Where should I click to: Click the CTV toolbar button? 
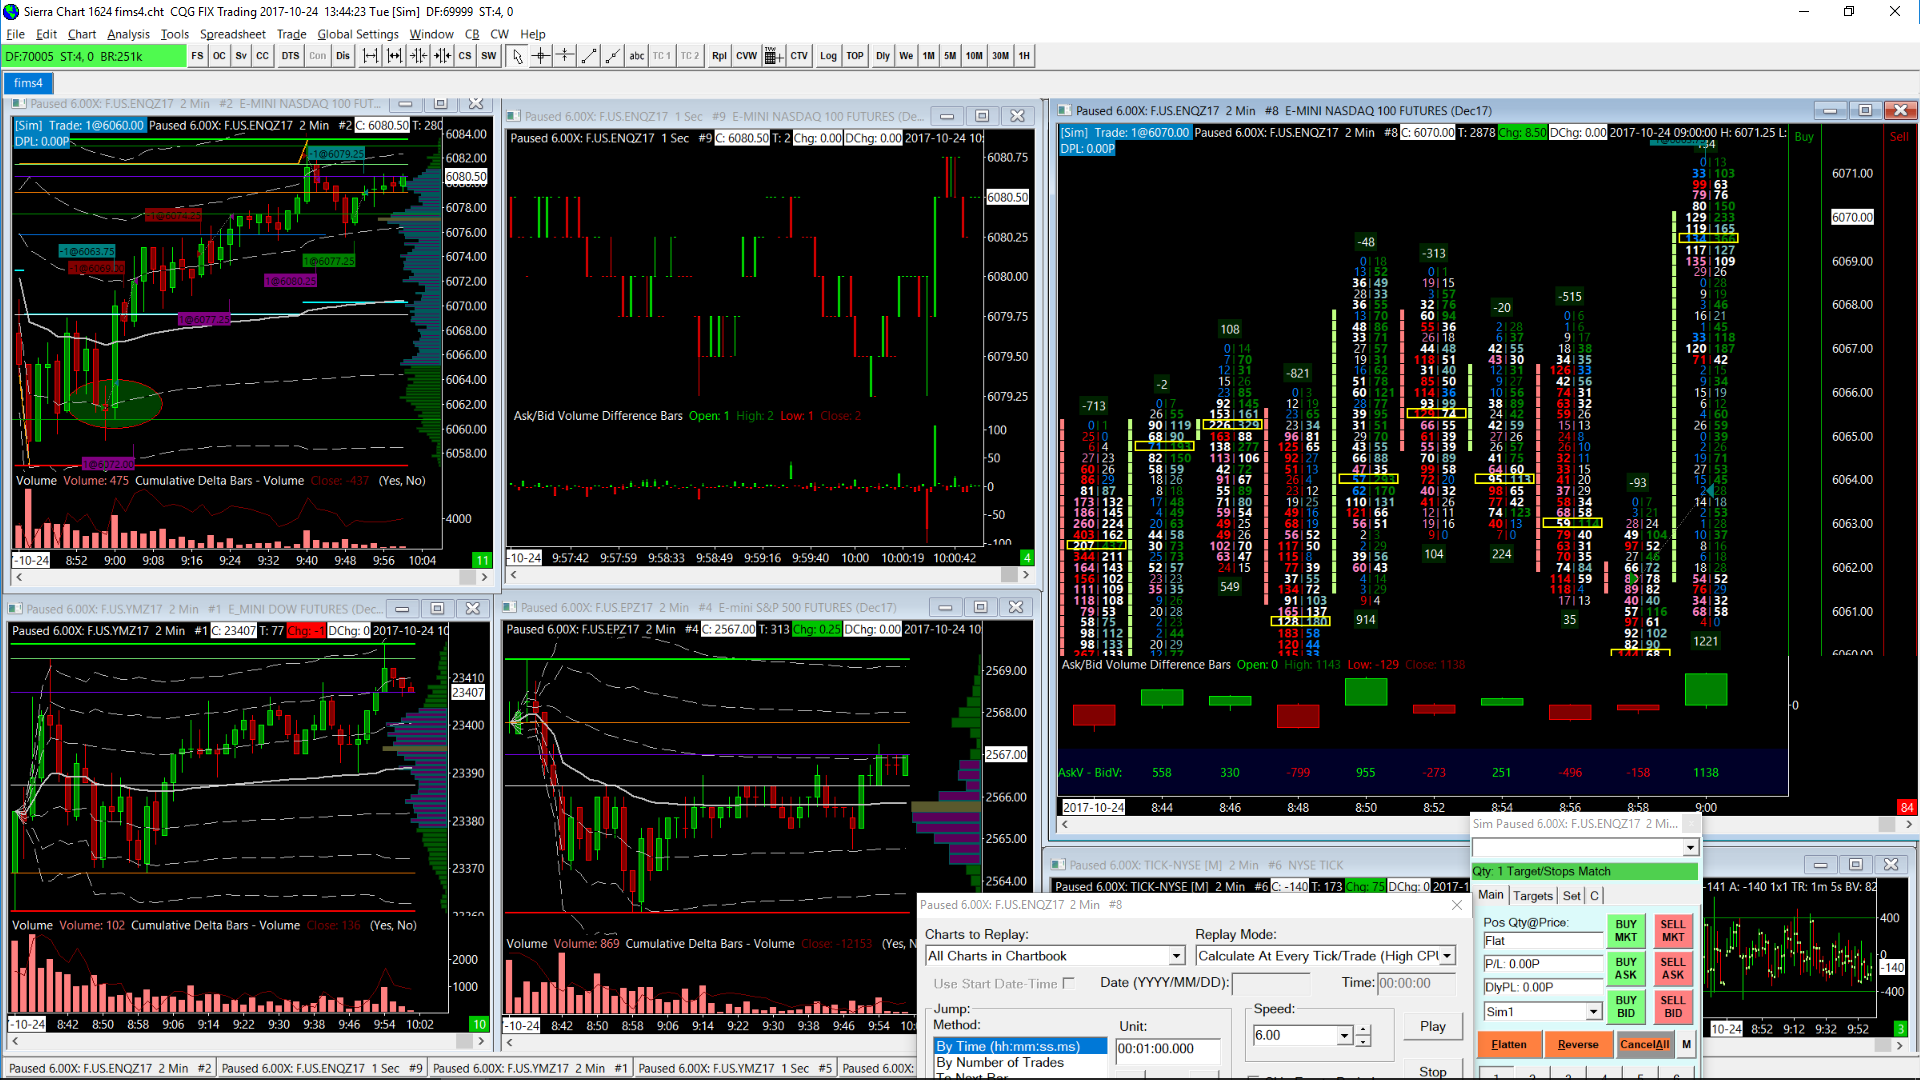[x=799, y=56]
